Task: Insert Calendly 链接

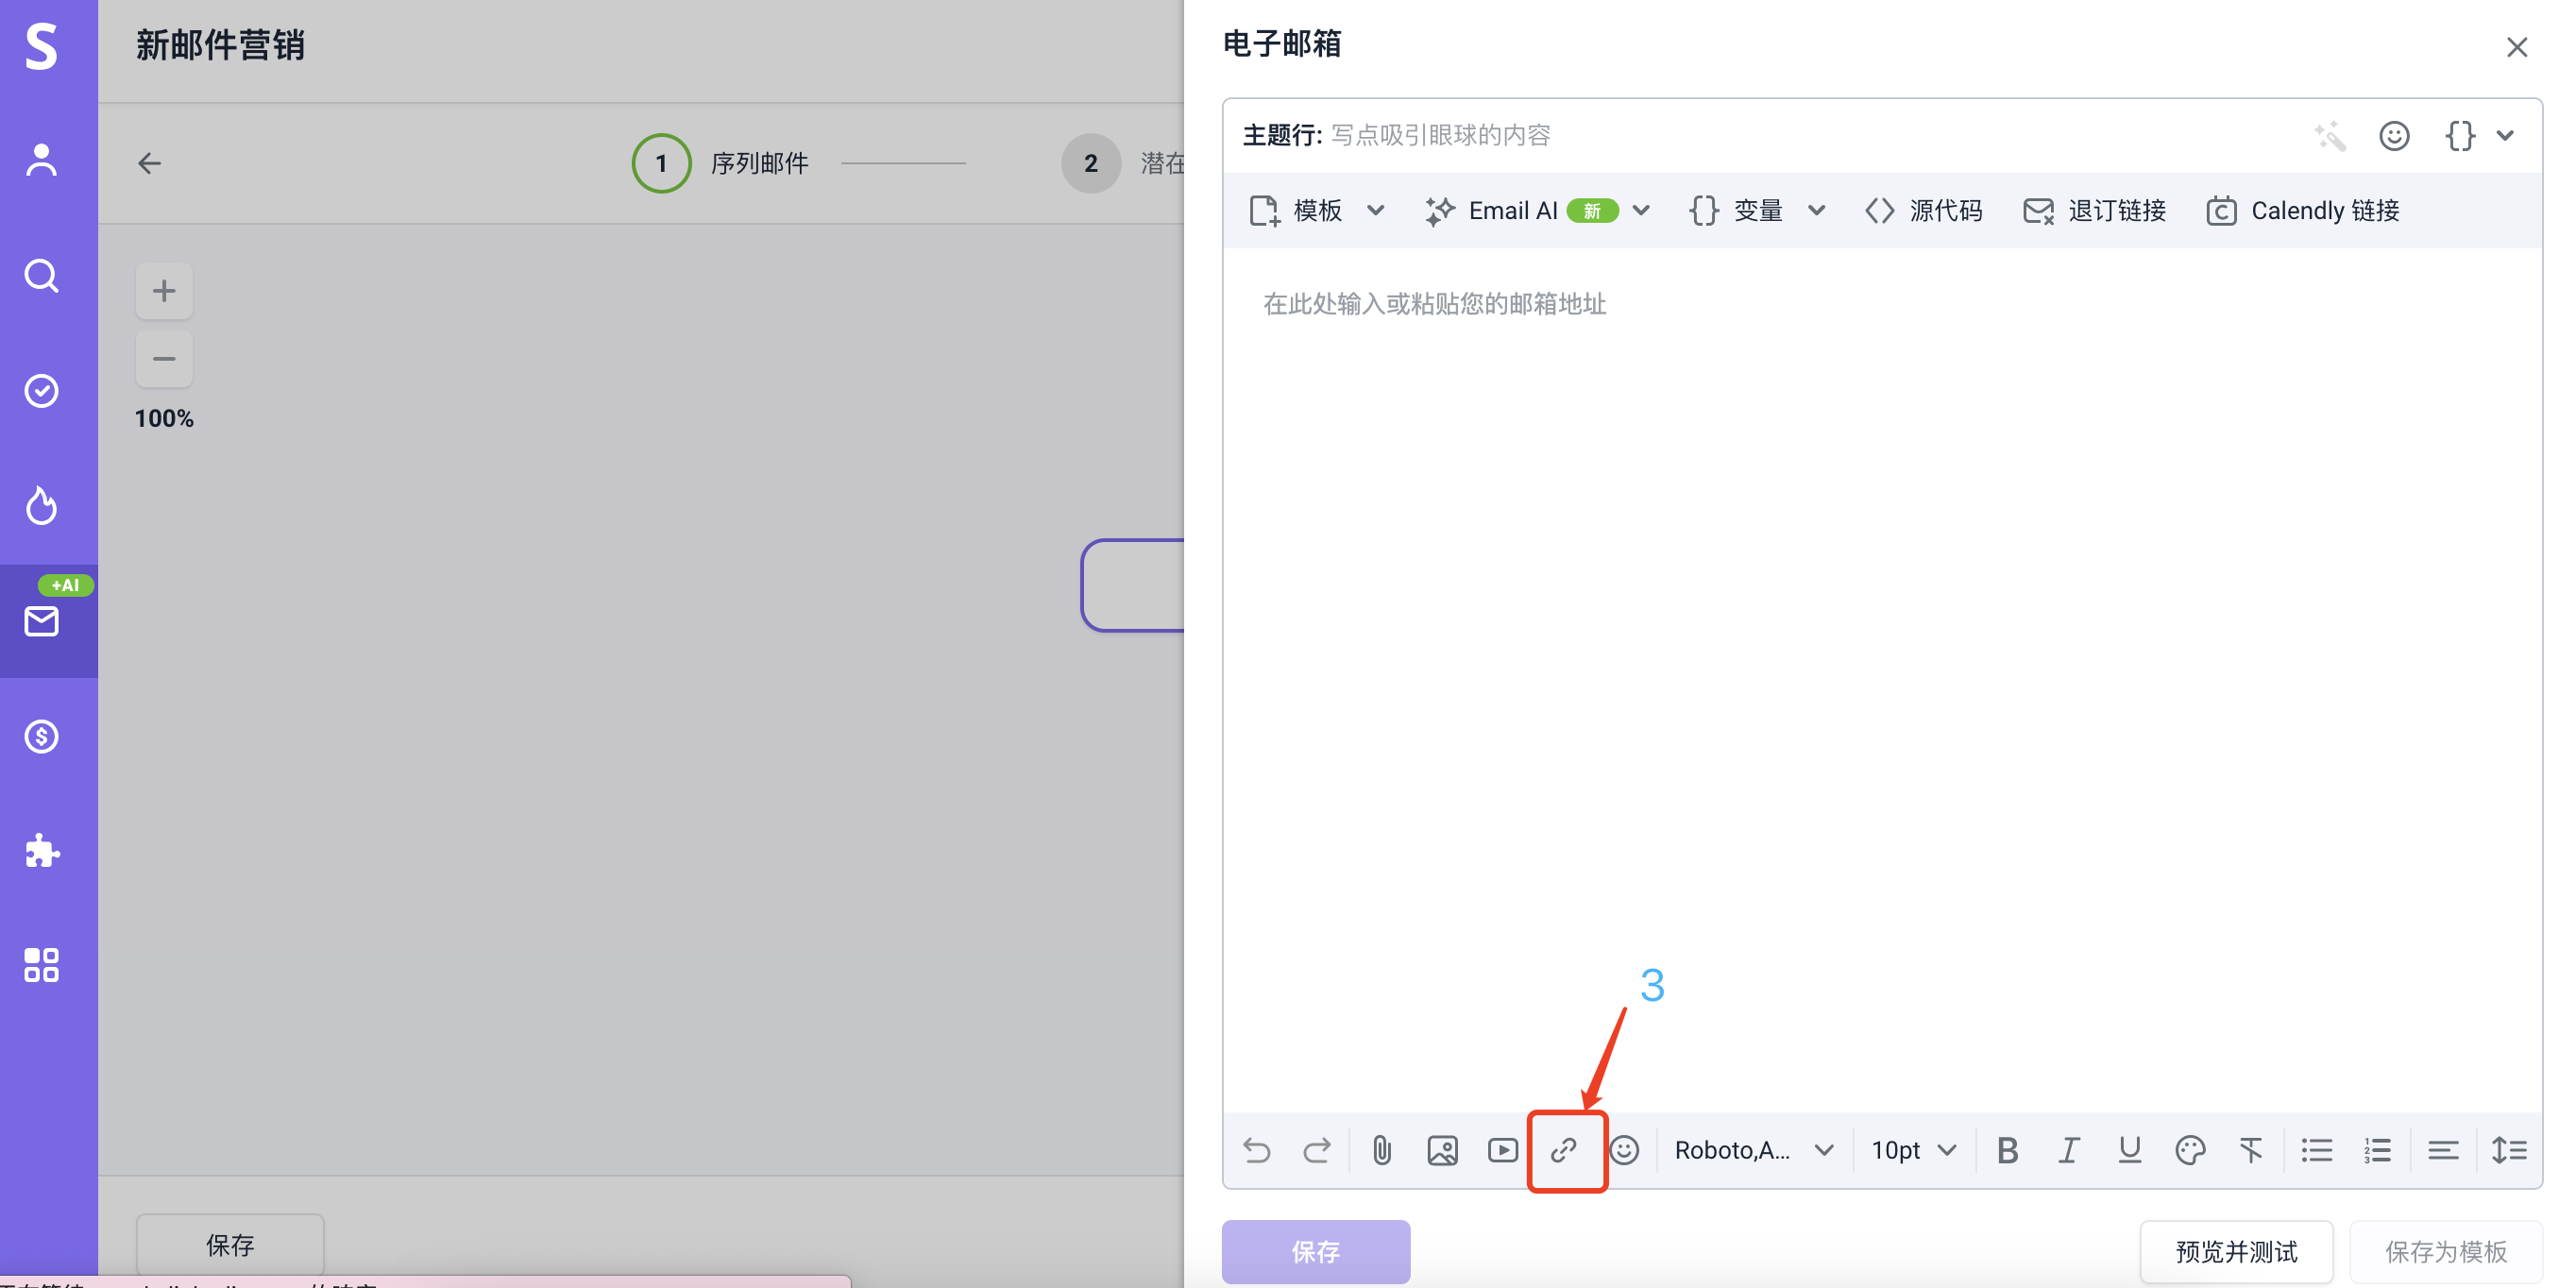Action: (x=2302, y=210)
